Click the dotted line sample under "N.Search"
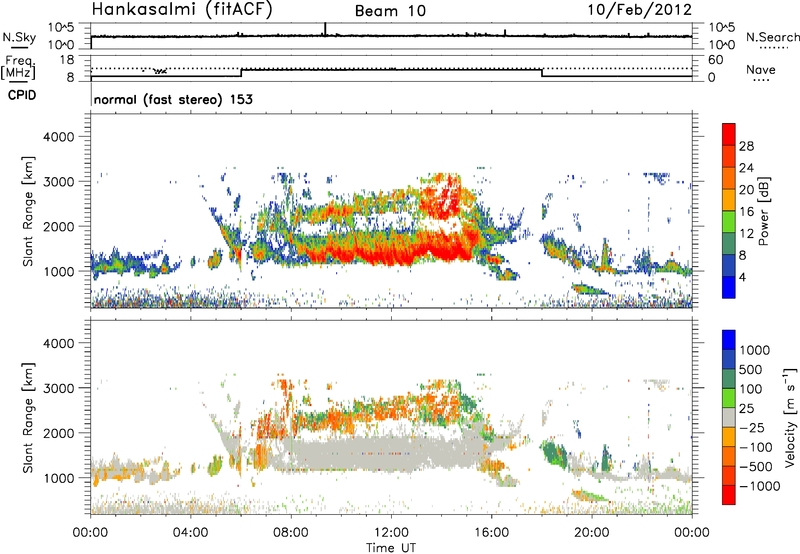This screenshot has height=554, width=800. point(774,48)
